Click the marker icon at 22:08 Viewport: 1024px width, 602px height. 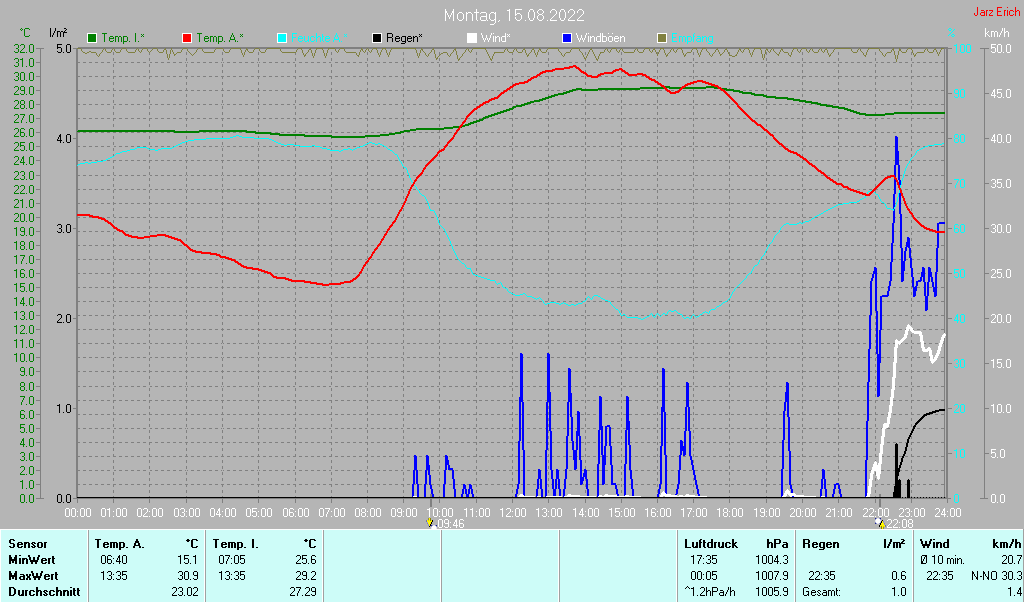pos(880,522)
